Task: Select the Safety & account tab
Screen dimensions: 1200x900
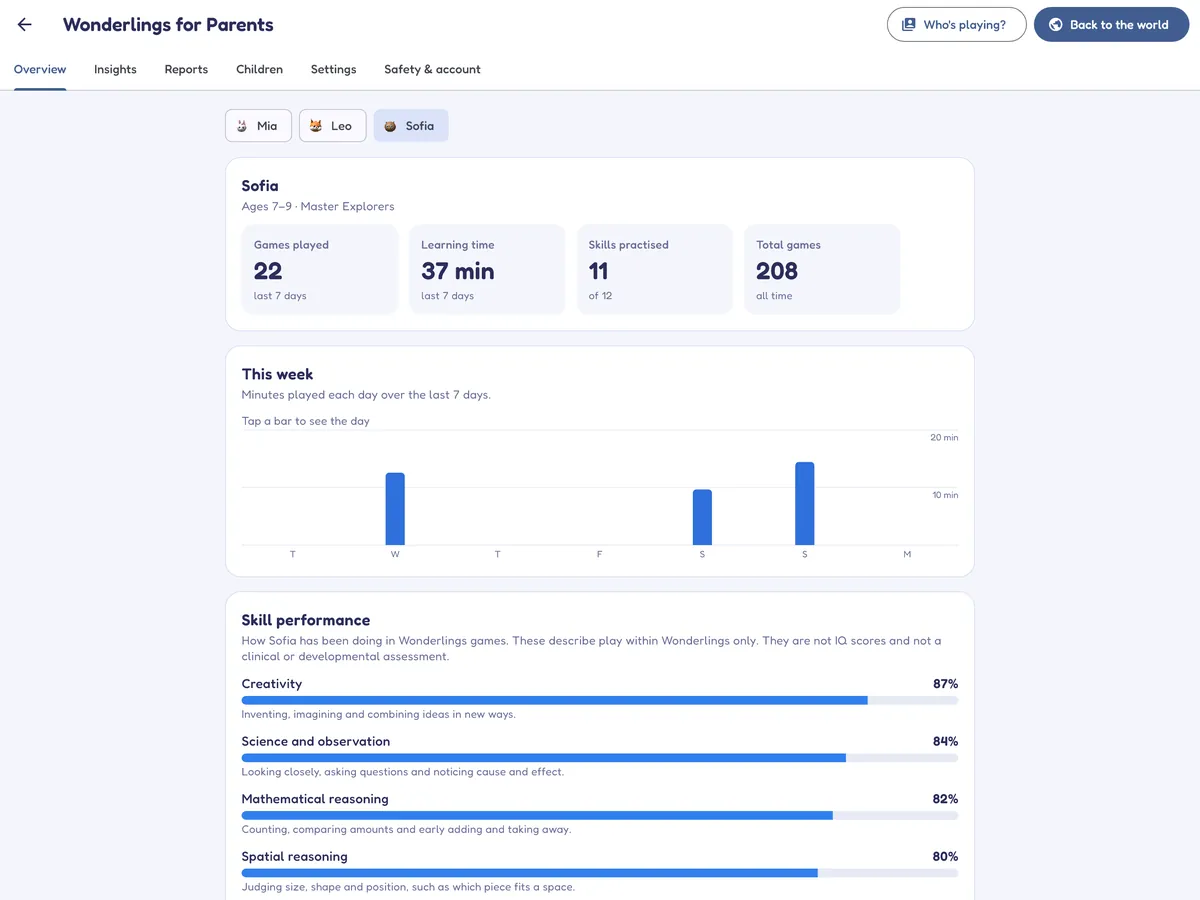Action: [x=432, y=70]
